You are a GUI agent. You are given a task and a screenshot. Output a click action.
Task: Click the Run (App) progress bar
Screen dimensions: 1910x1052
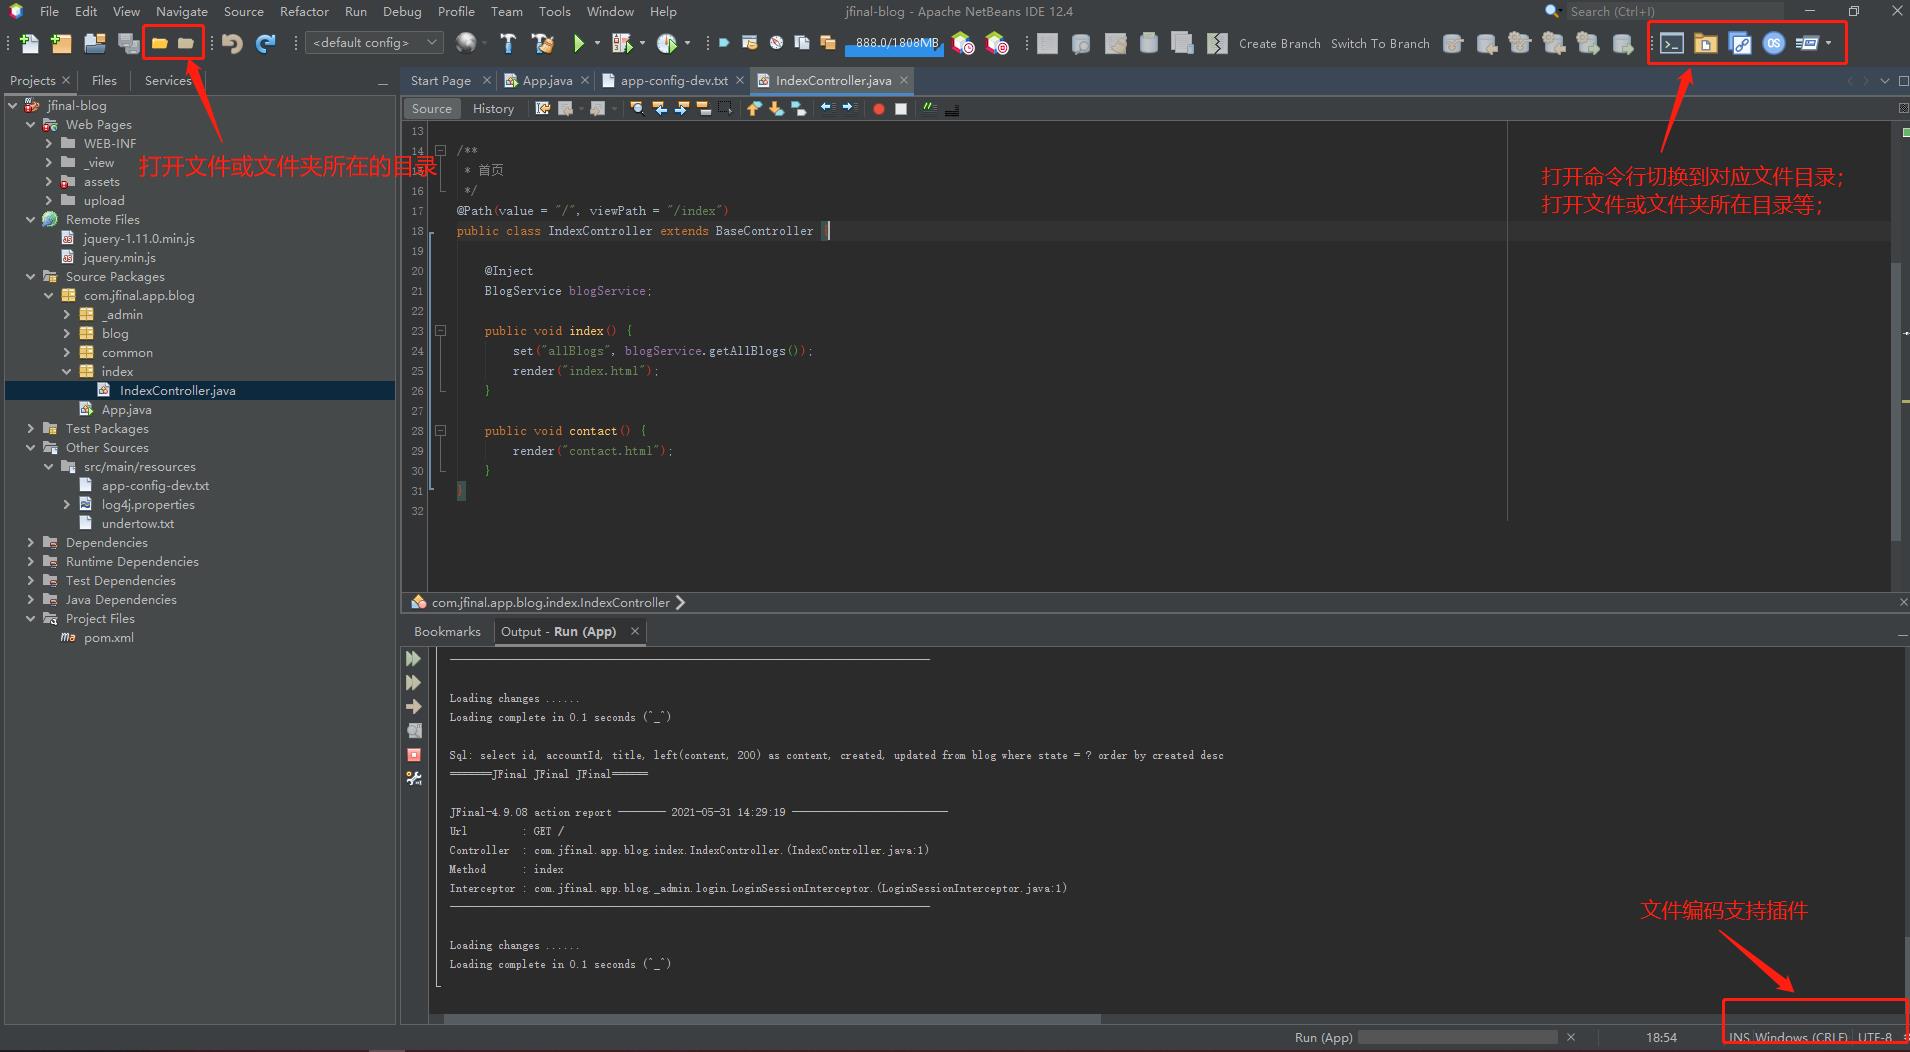point(1458,1037)
